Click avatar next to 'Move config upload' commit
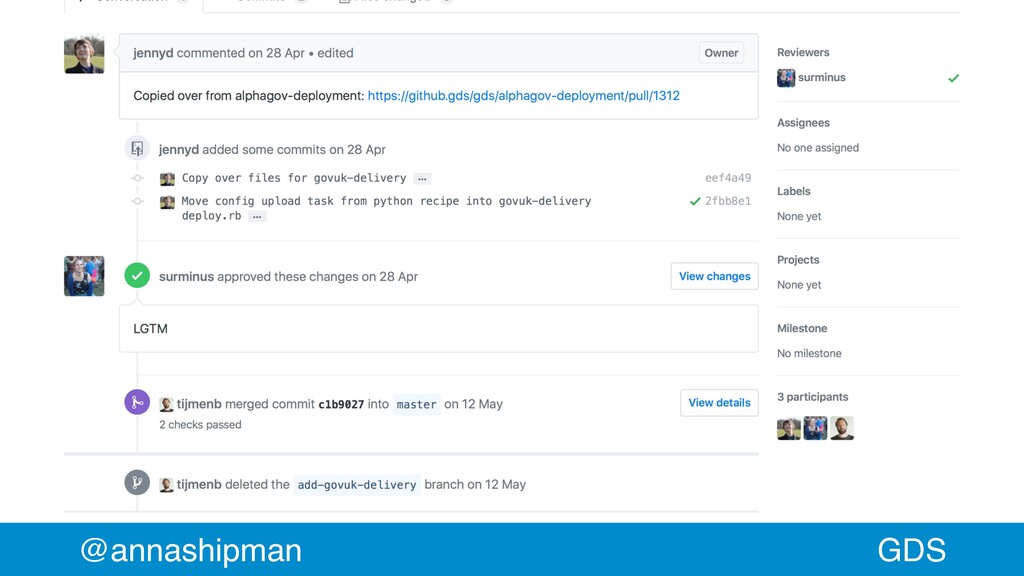Viewport: 1024px width, 576px height. tap(167, 202)
